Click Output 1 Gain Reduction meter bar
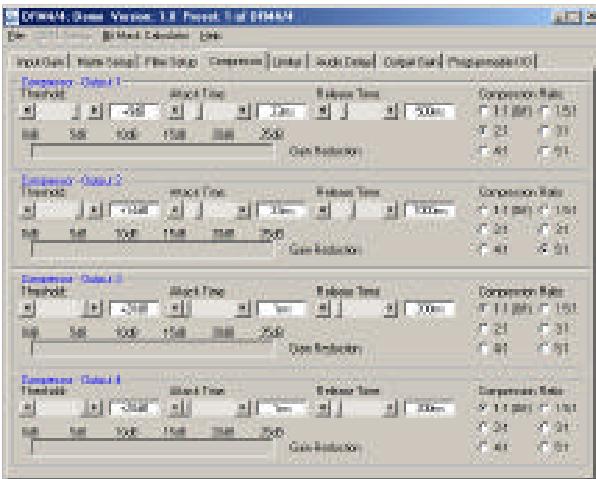Viewport: 596px width, 479px height. pos(152,152)
